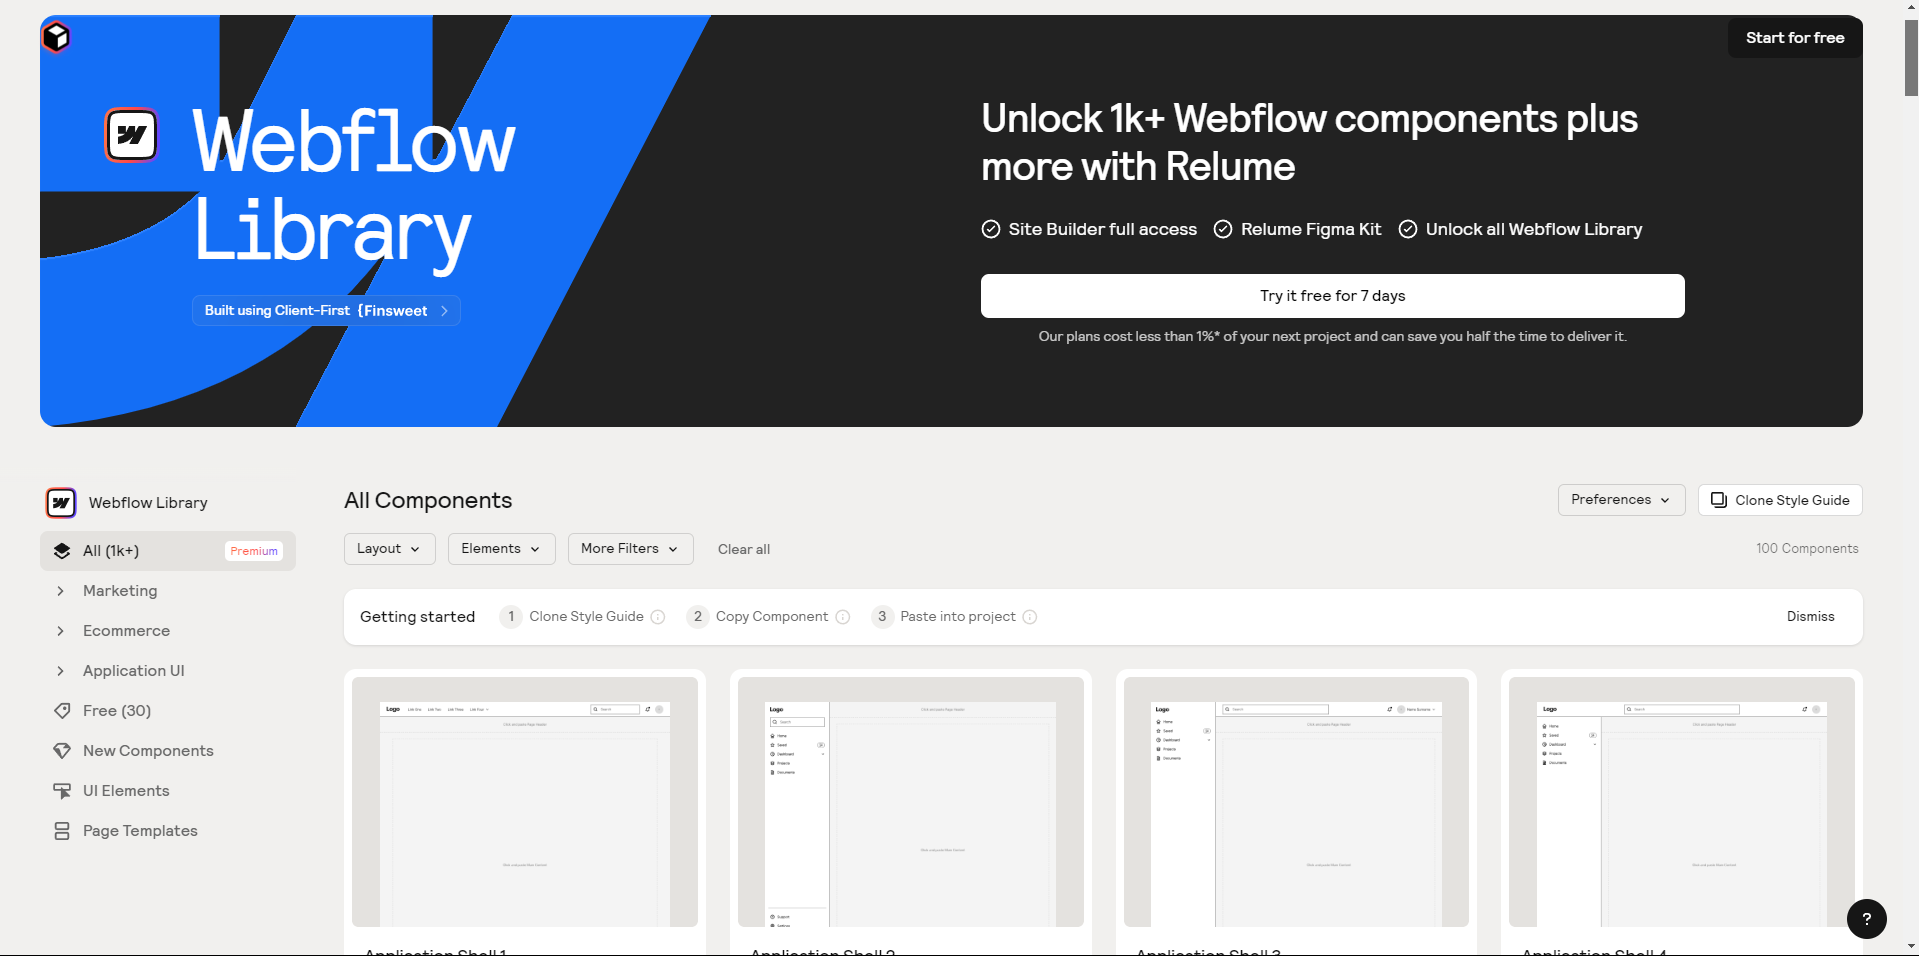
Task: Click the copy icon in the Clone Style Guide button
Action: [1719, 500]
